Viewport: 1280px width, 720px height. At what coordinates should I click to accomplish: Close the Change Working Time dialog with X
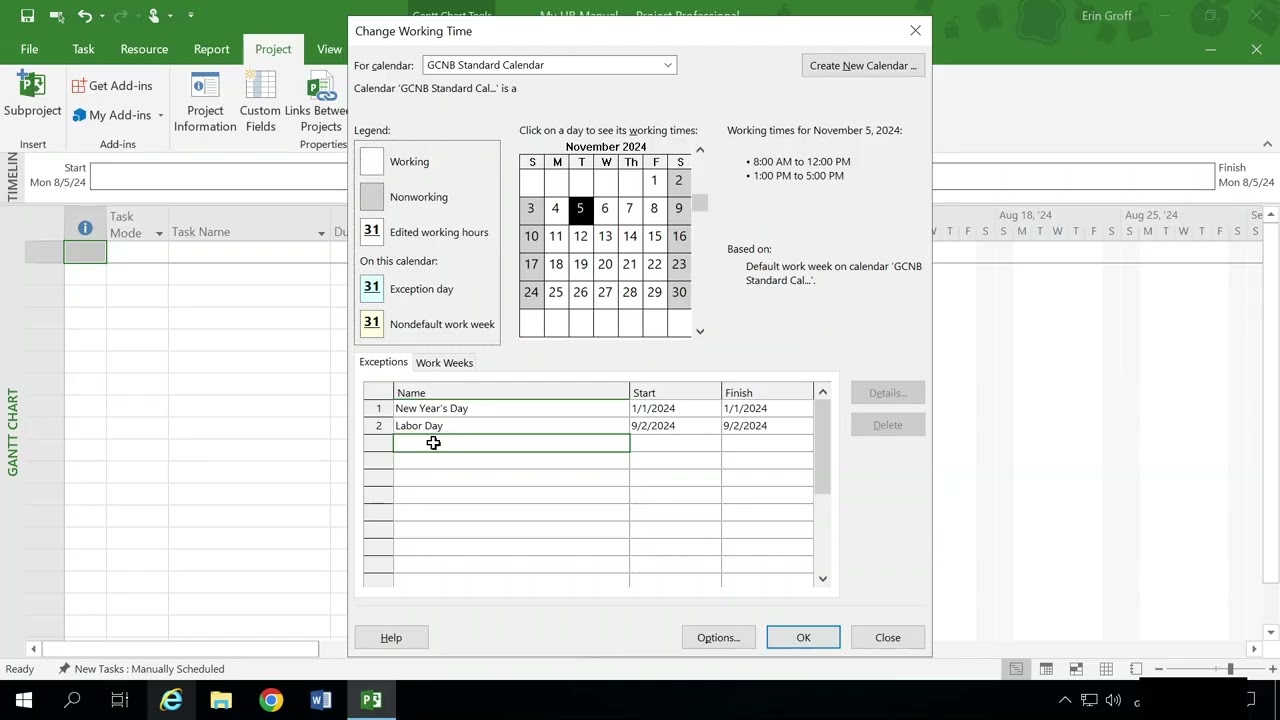[x=915, y=31]
